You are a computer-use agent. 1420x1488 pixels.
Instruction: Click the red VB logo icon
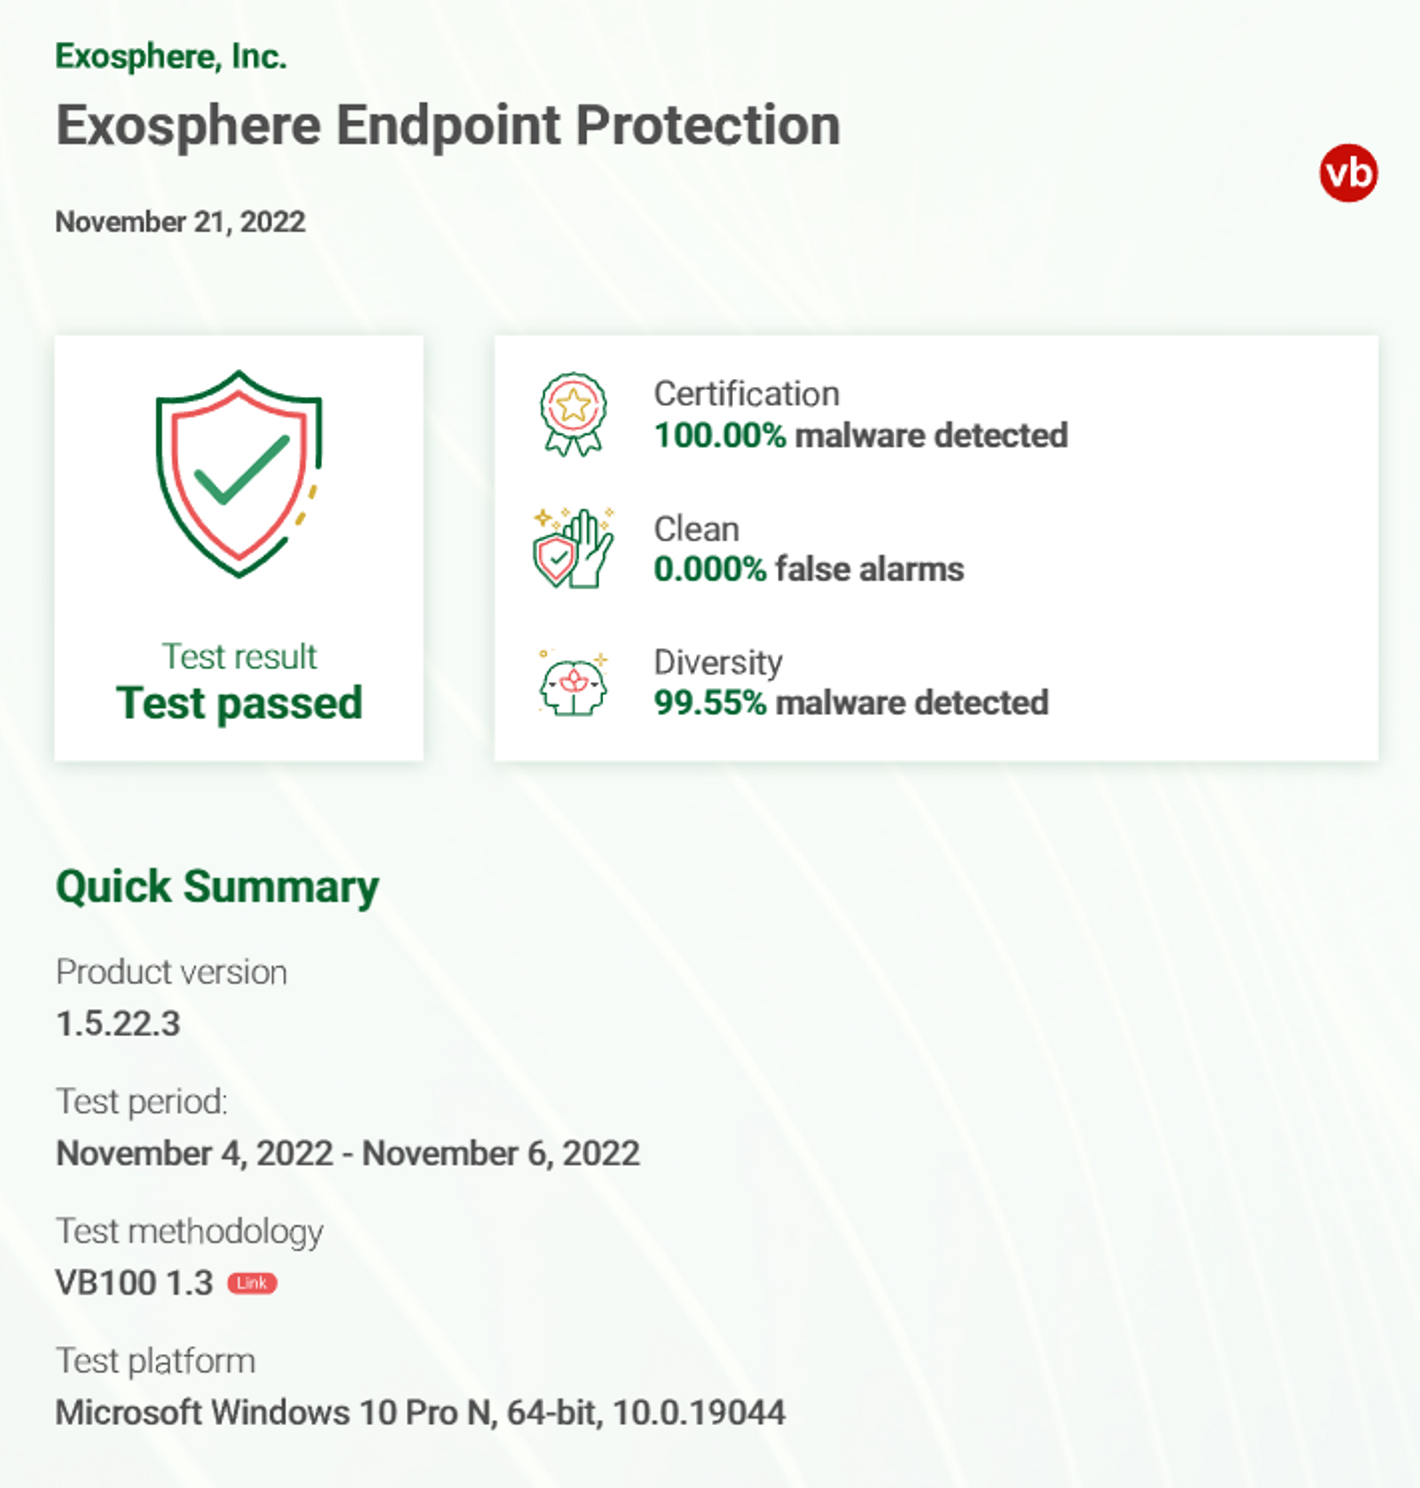coord(1348,173)
